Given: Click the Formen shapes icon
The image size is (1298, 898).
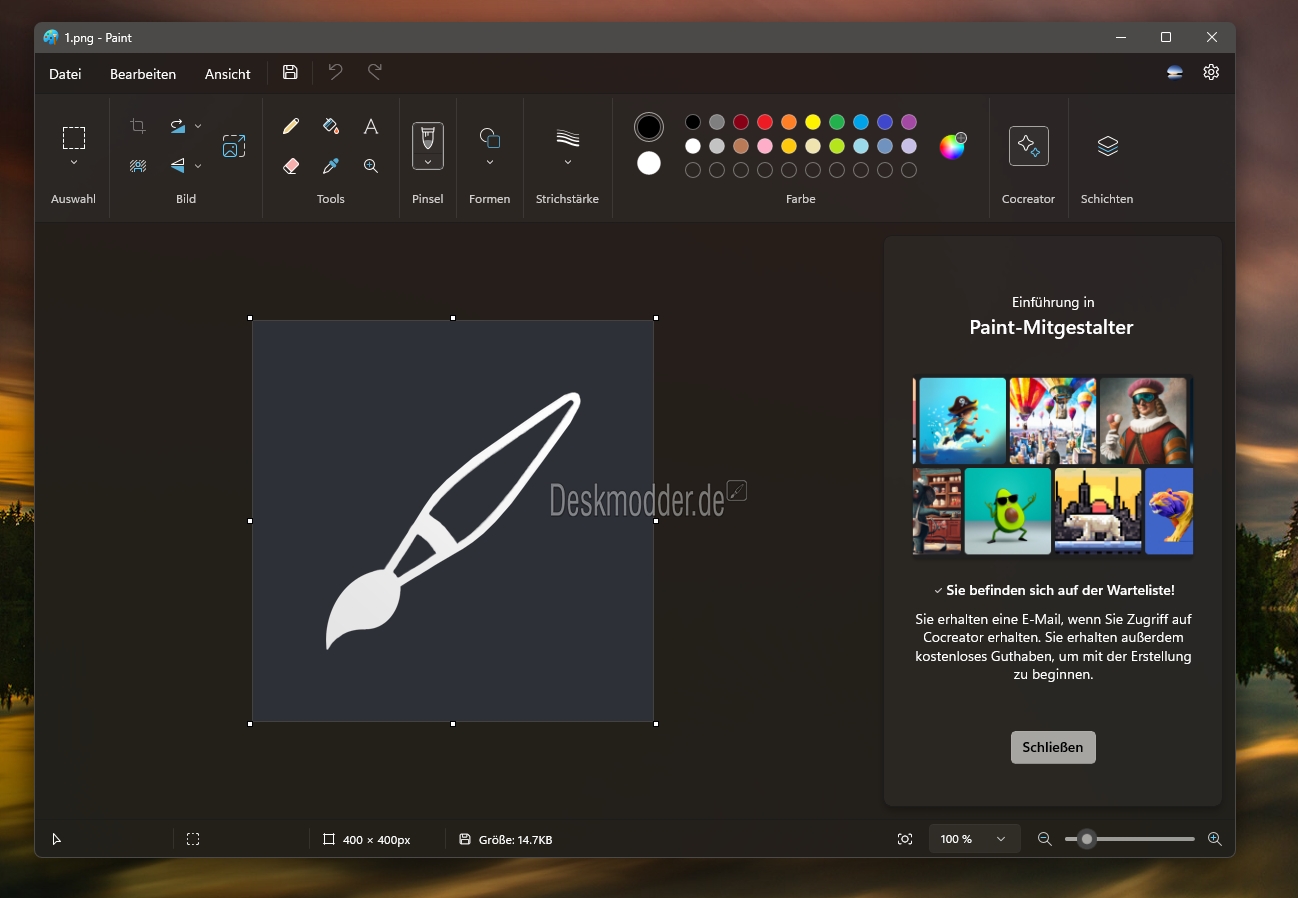Looking at the screenshot, I should pyautogui.click(x=489, y=137).
